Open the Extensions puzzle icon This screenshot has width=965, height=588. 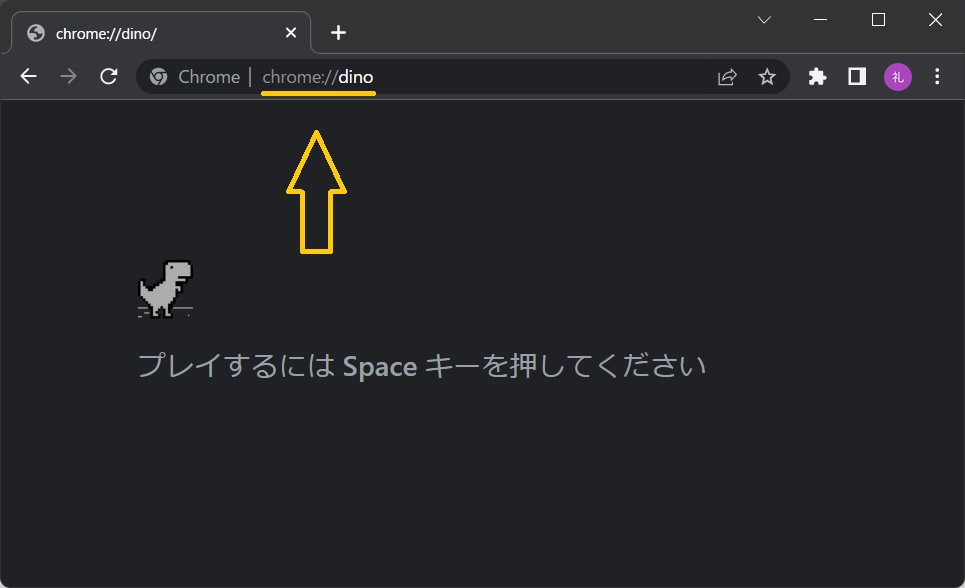tap(817, 77)
